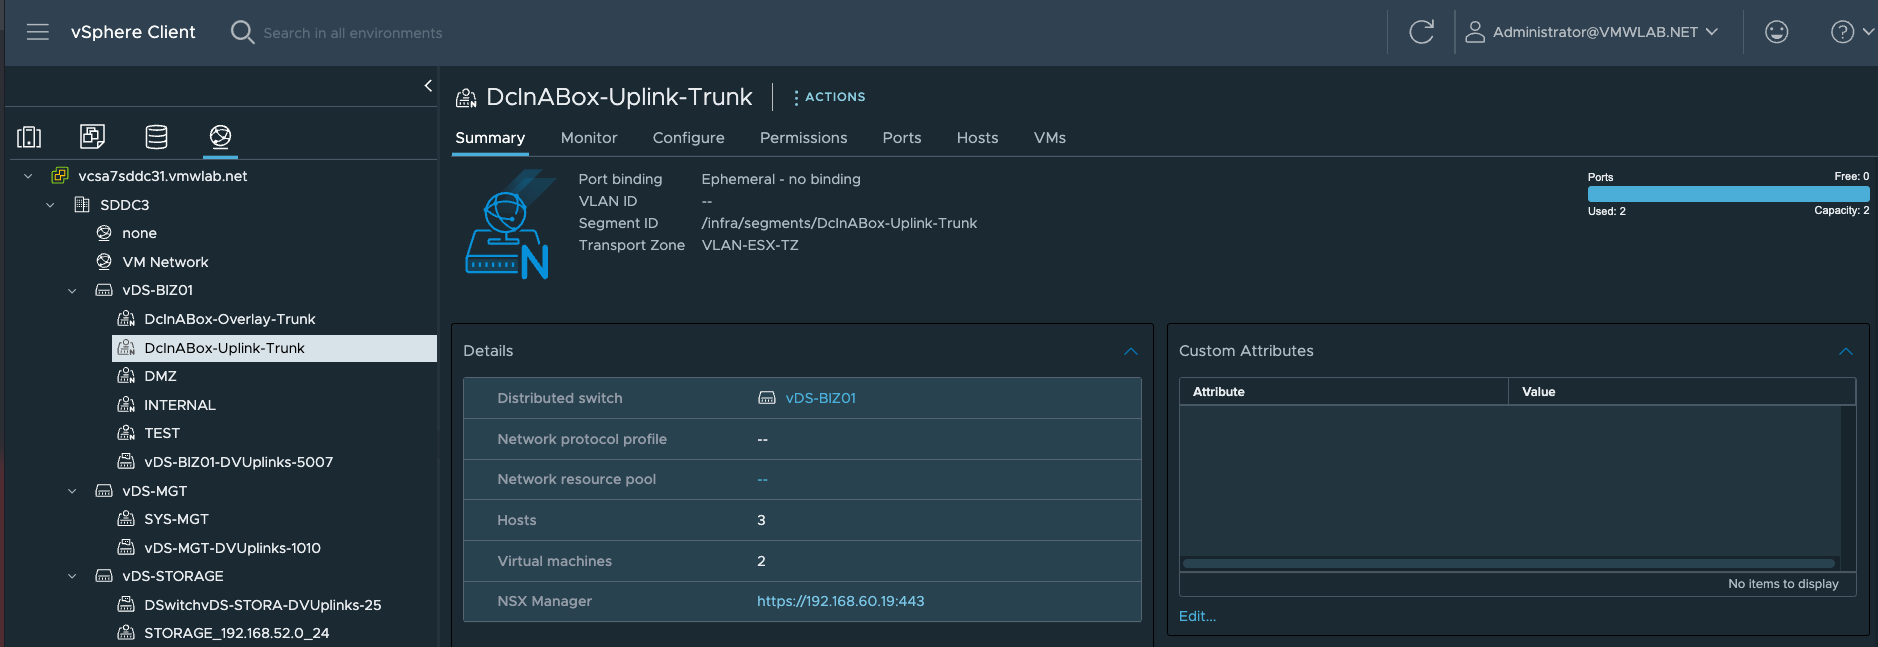Click the Custom Attributes horizontal scrollbar
This screenshot has width=1878, height=647.
[1509, 564]
